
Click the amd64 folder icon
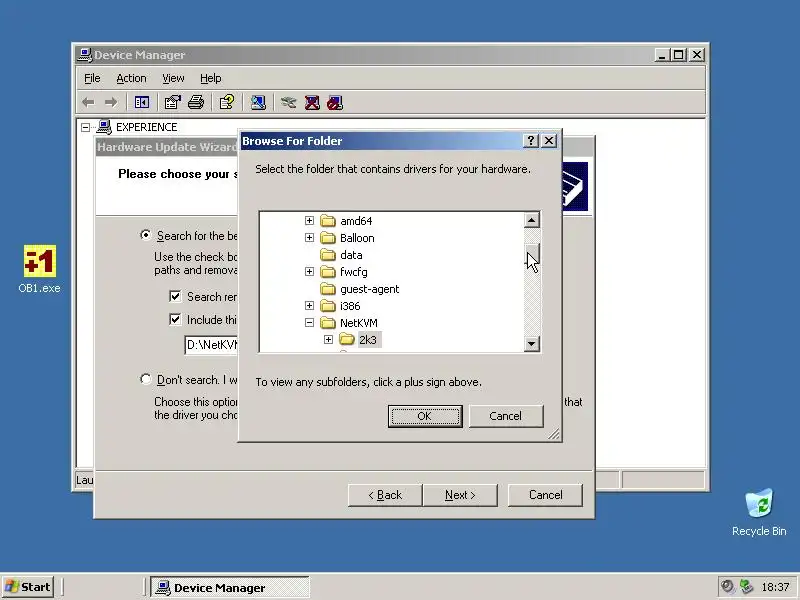[x=328, y=221]
